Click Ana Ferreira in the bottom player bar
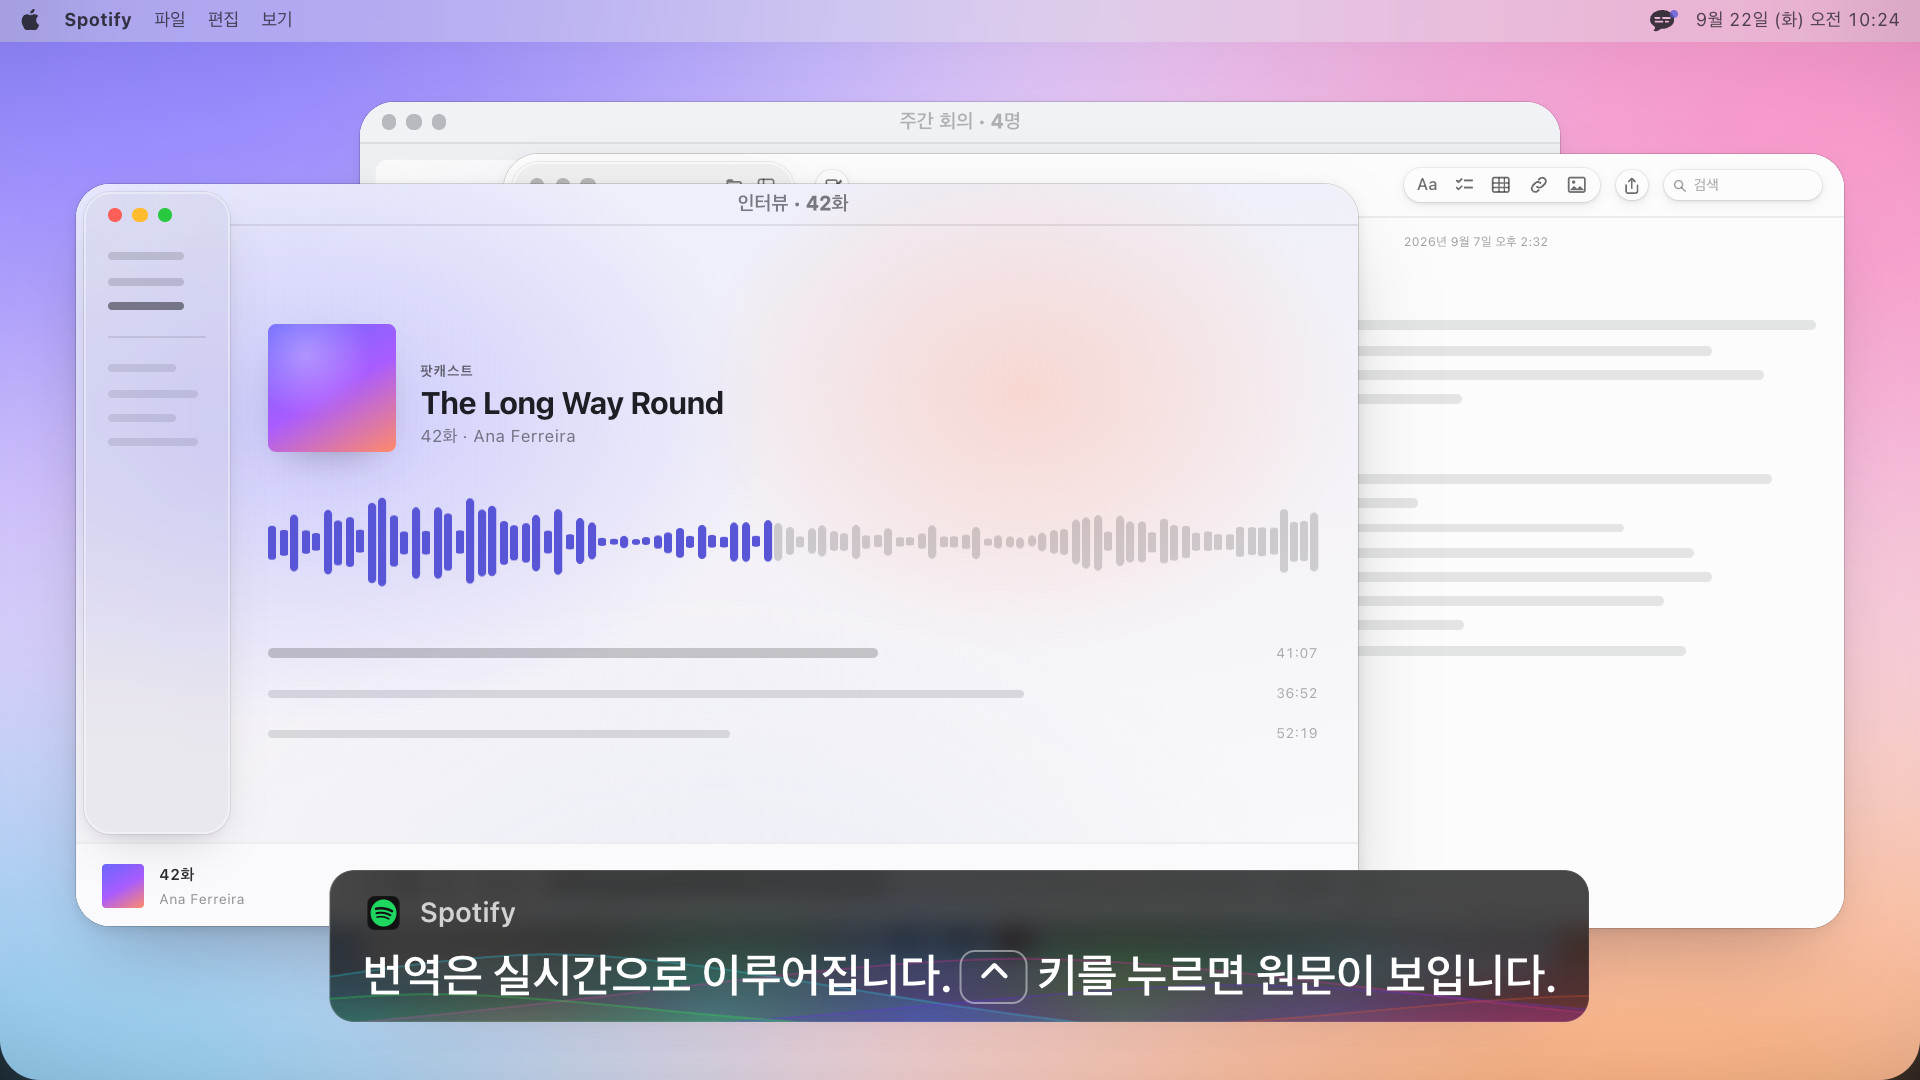Screen dimensions: 1920x1080 tap(202, 899)
